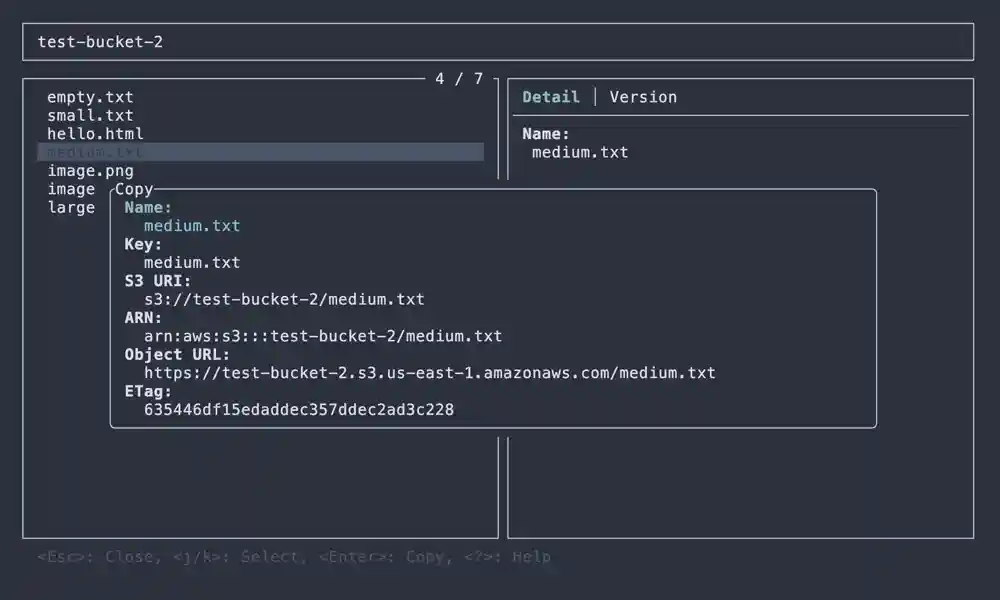Click the Enter Copy footer hint
1000x600 pixels.
click(x=383, y=557)
